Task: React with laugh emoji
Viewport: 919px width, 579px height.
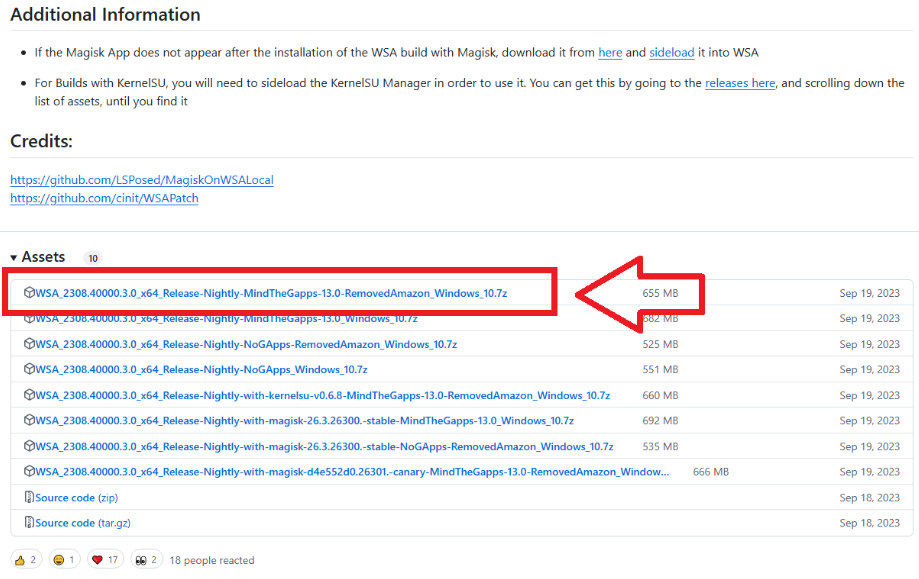Action: [64, 560]
